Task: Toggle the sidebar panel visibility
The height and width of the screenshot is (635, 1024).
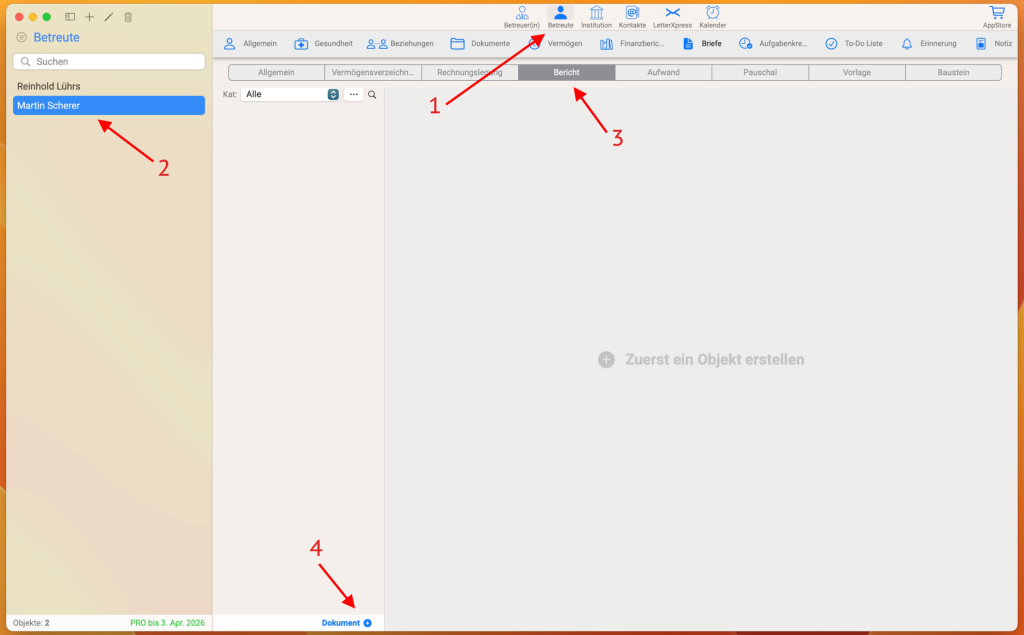Action: pos(70,17)
